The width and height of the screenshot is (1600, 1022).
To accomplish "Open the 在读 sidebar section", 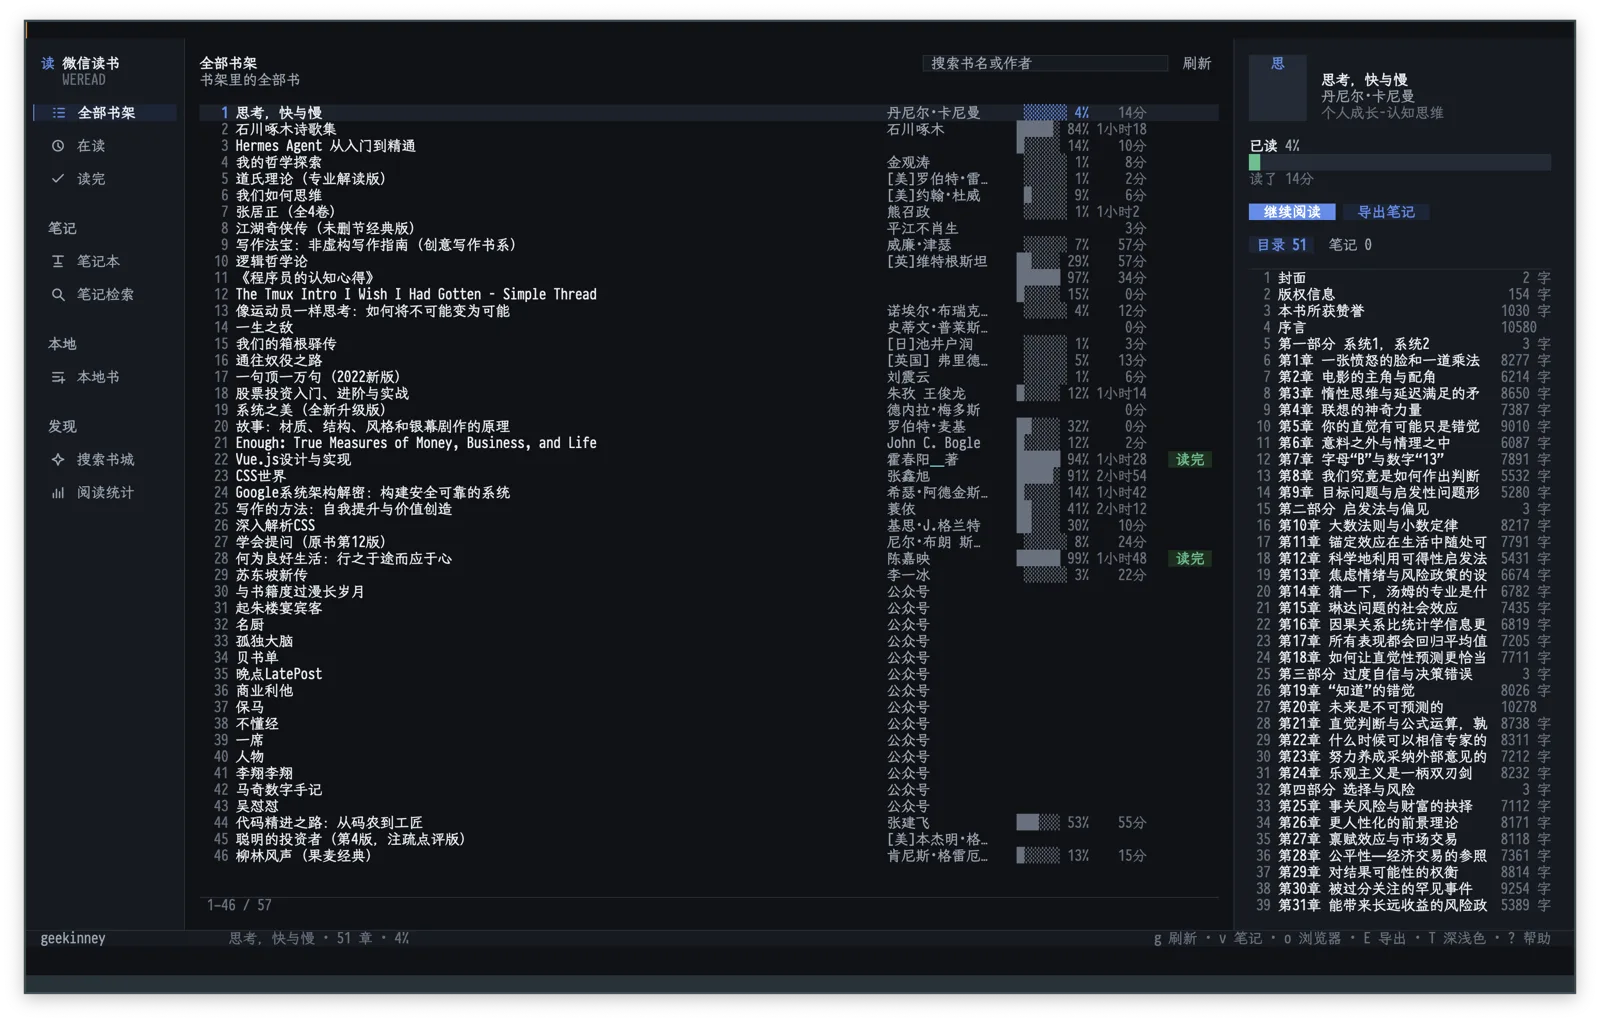I will pyautogui.click(x=104, y=146).
